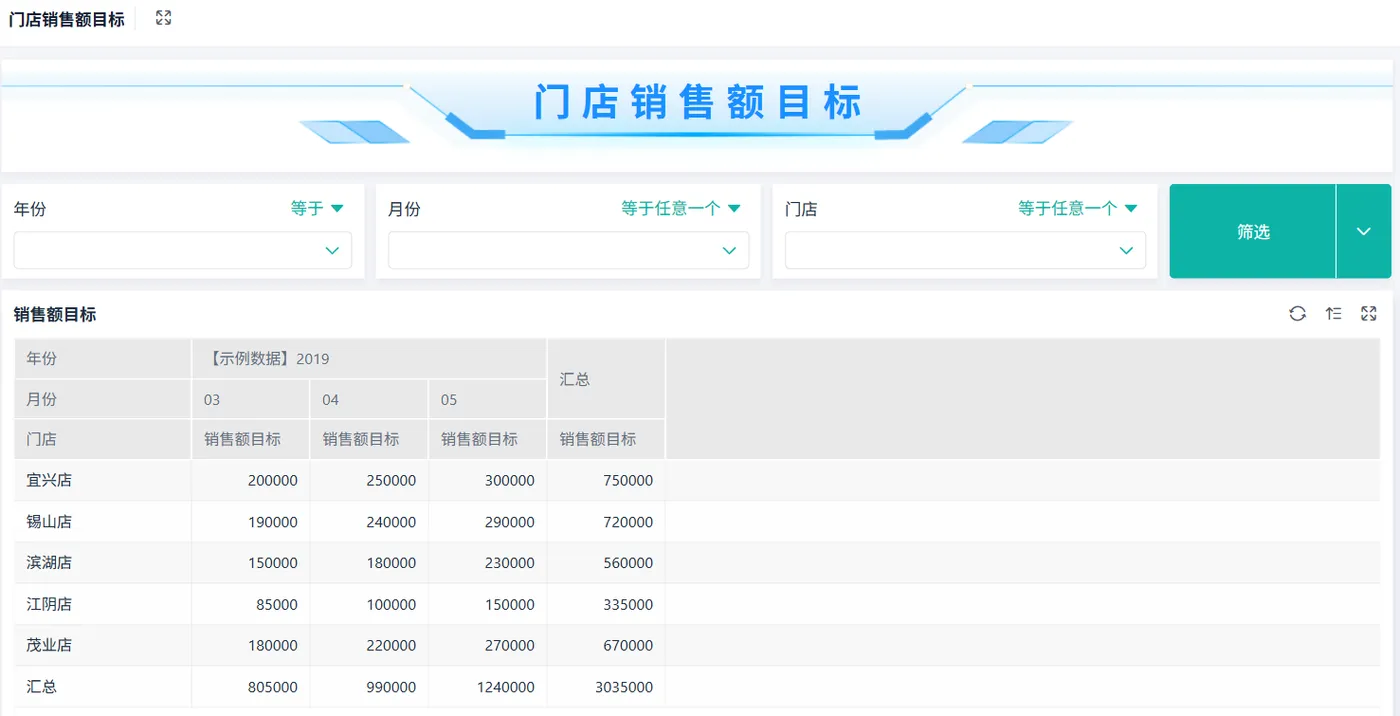Click cell value 85000 in 江阴店 row
This screenshot has width=1400, height=716.
click(277, 605)
